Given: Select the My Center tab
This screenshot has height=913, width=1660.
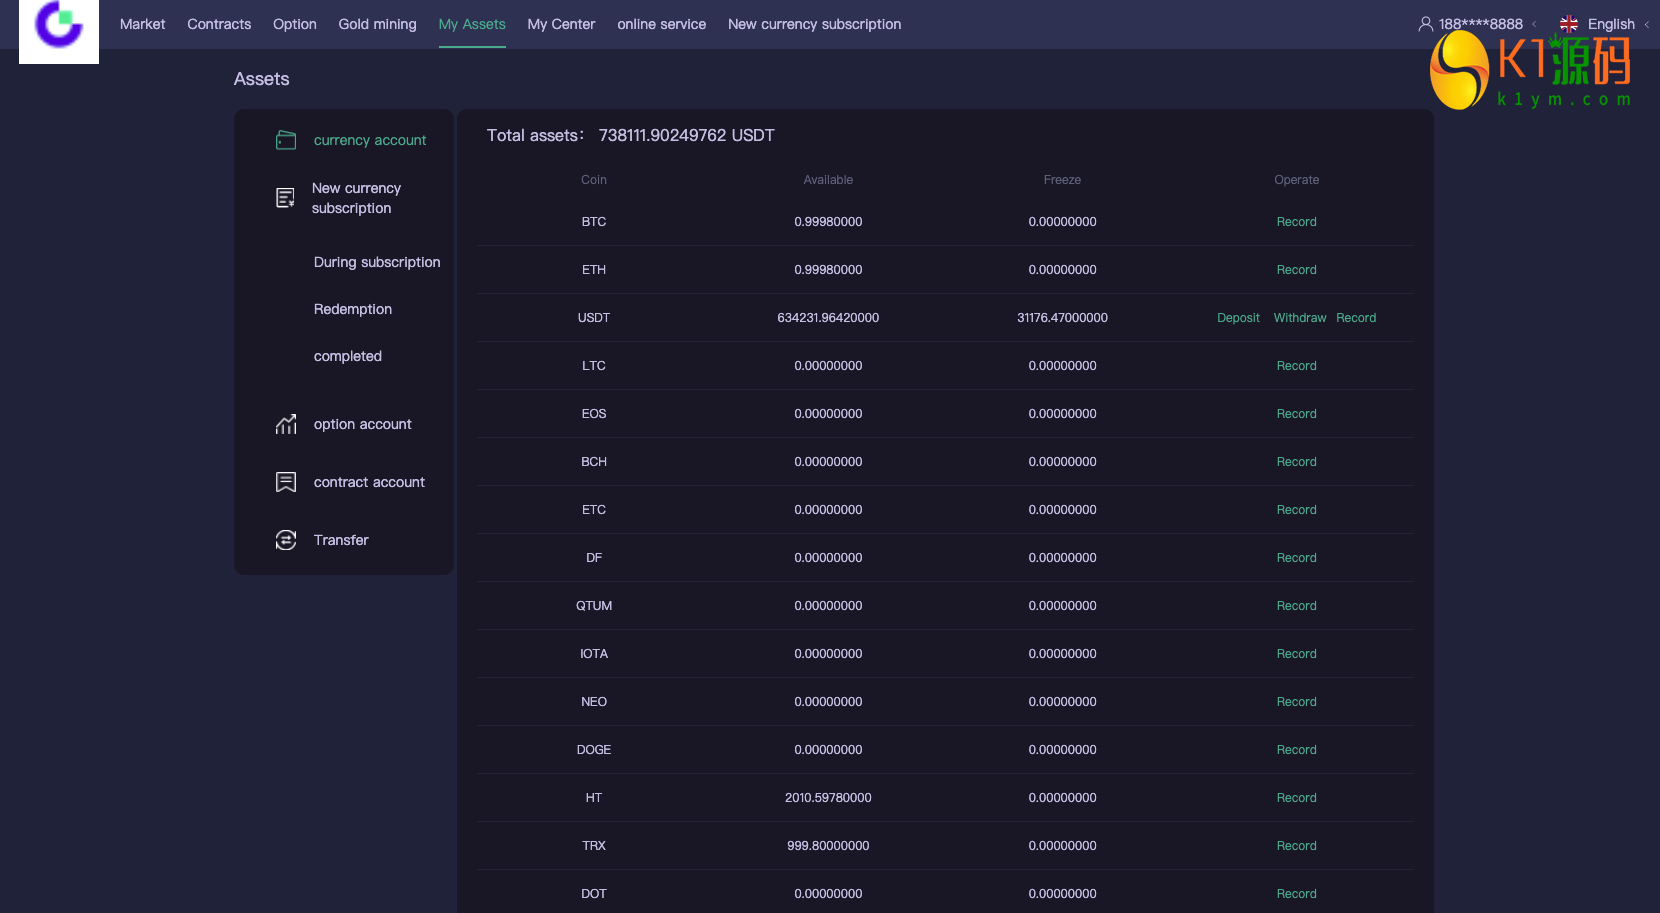Looking at the screenshot, I should [561, 24].
